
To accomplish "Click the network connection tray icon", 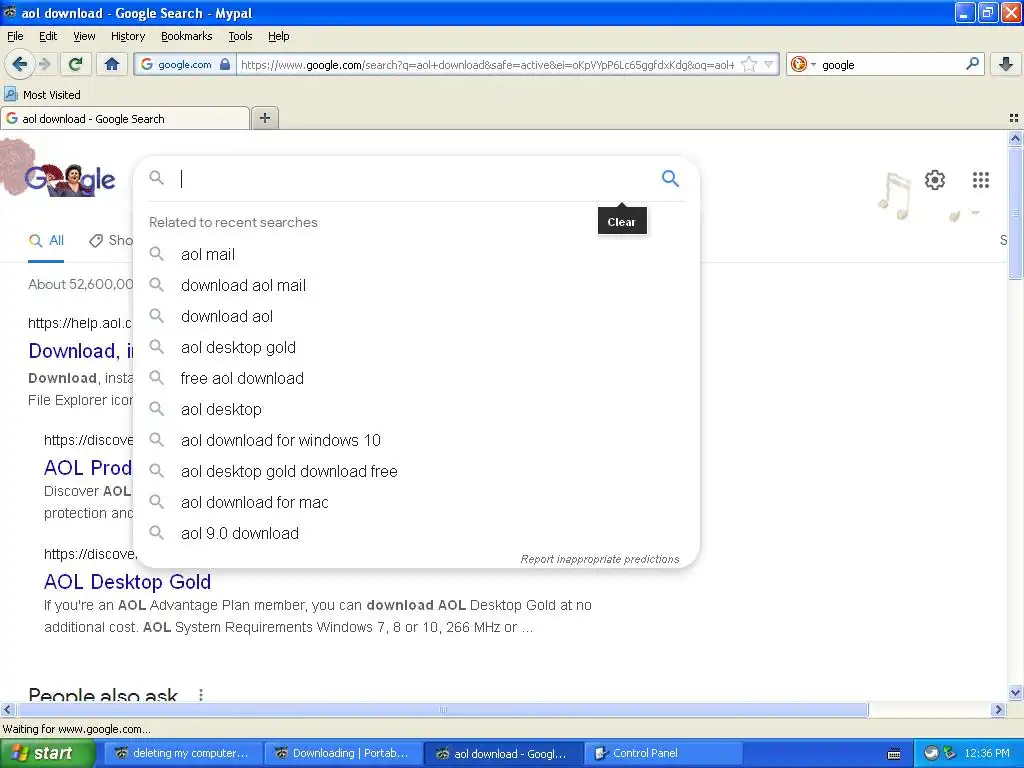I will [x=950, y=753].
